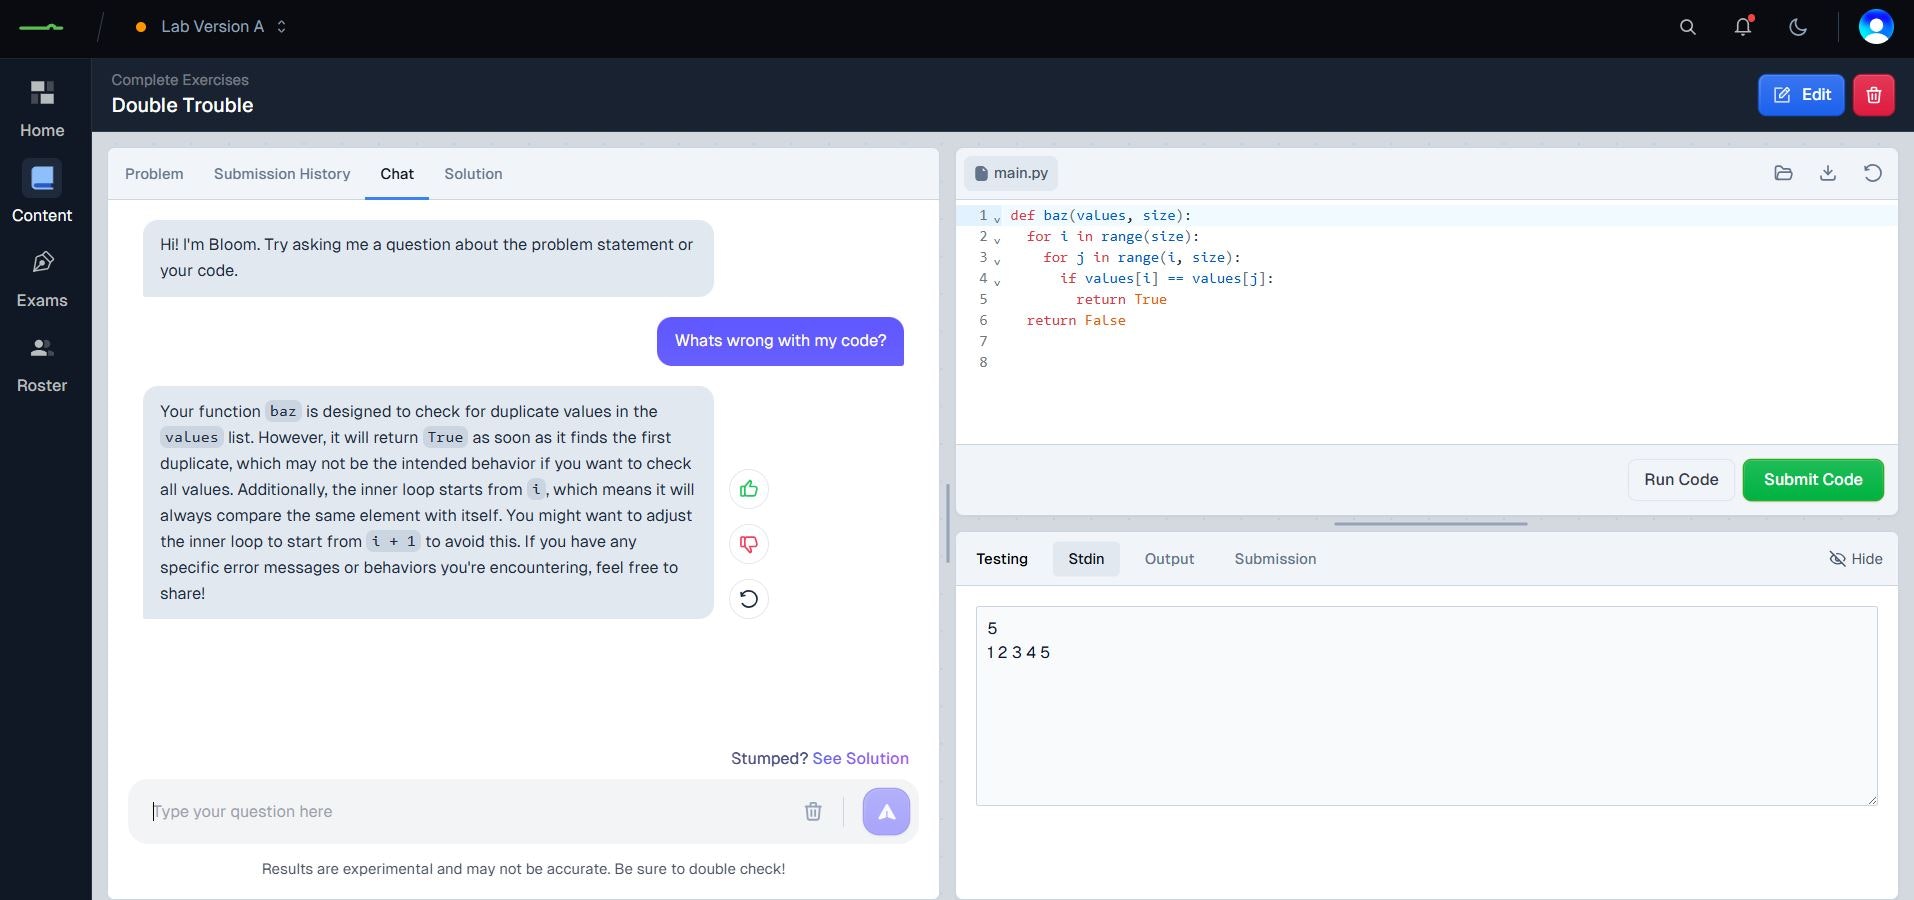1914x900 pixels.
Task: Open notifications bell
Action: (x=1743, y=27)
